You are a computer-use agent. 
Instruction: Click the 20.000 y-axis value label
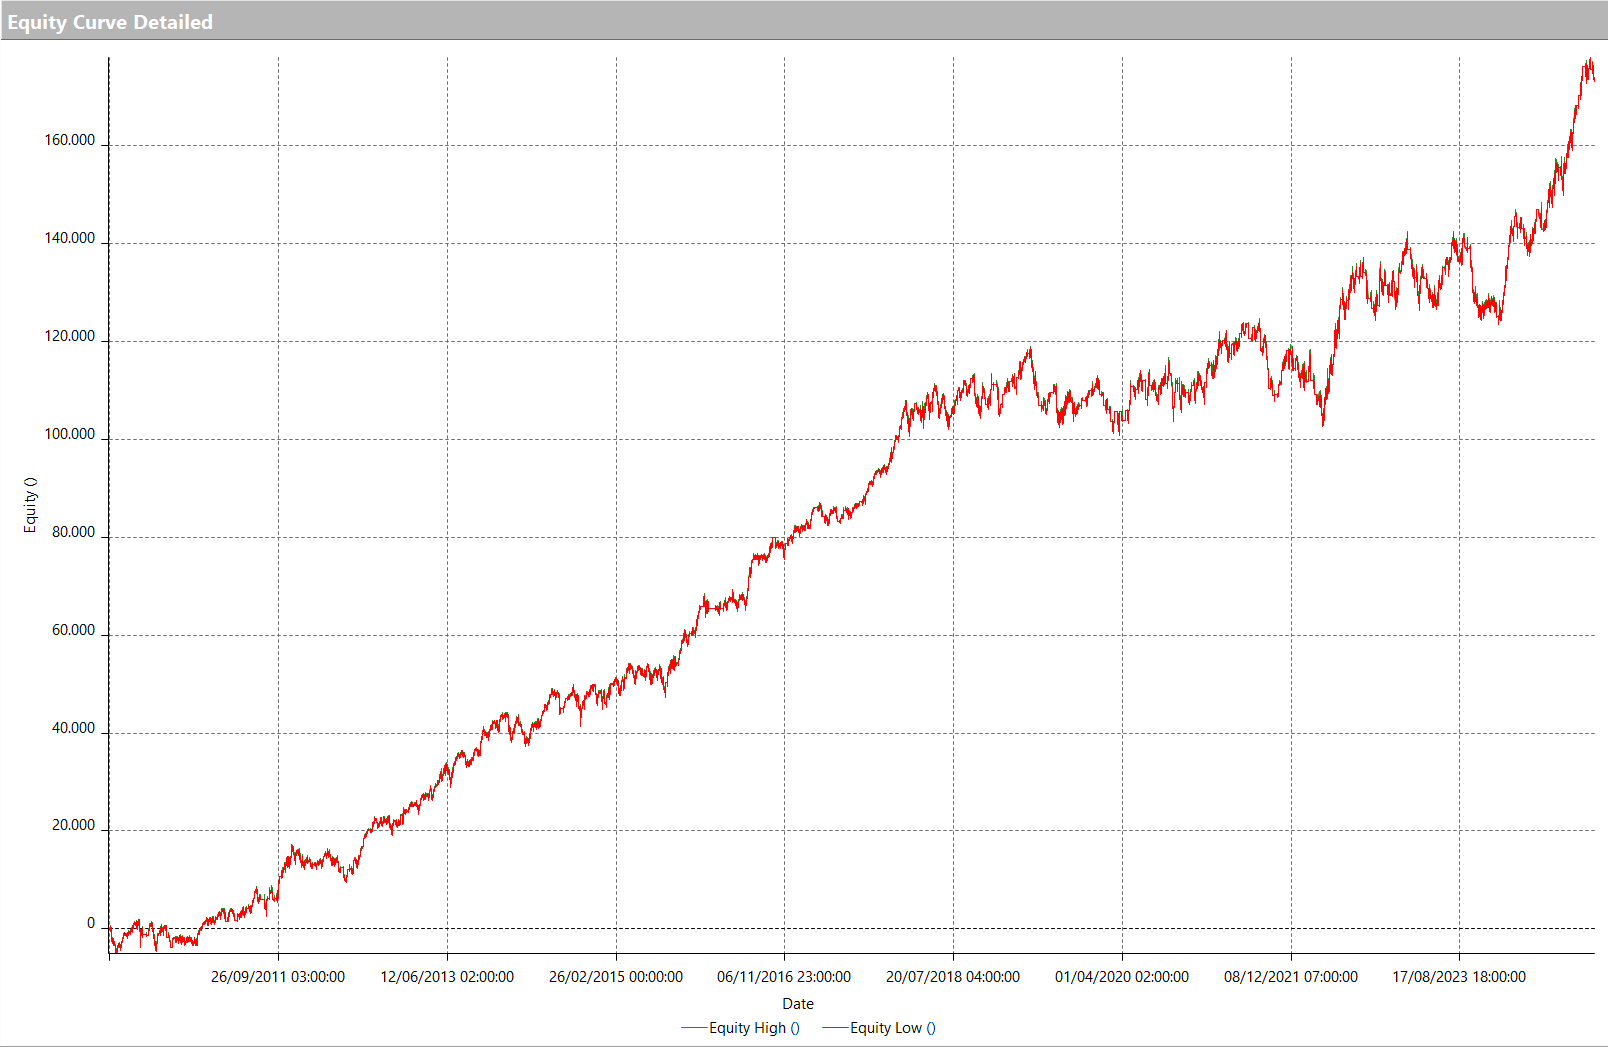click(74, 826)
